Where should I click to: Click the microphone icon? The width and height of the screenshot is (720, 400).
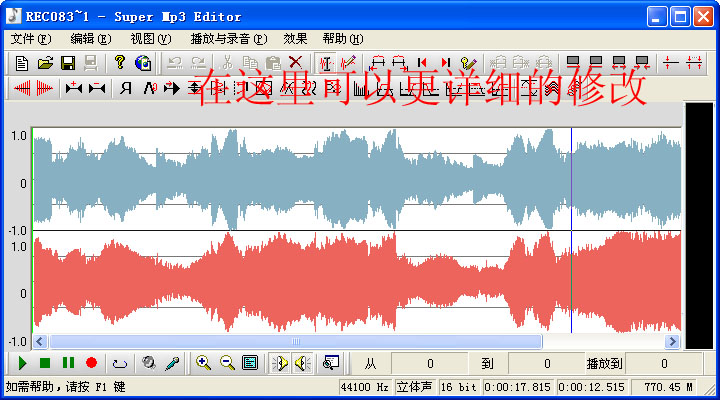pos(172,363)
